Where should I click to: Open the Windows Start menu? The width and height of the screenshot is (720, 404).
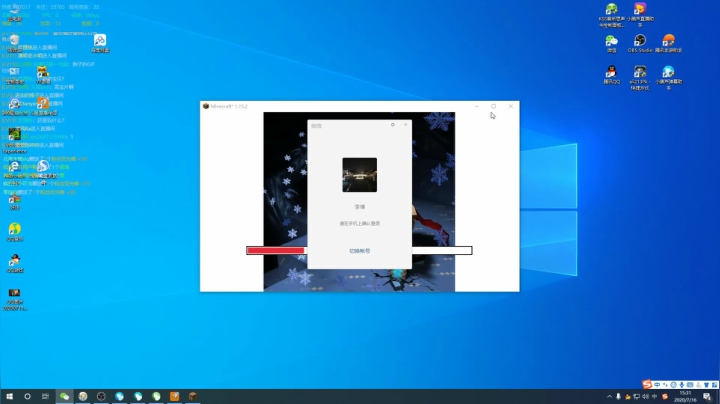9,396
